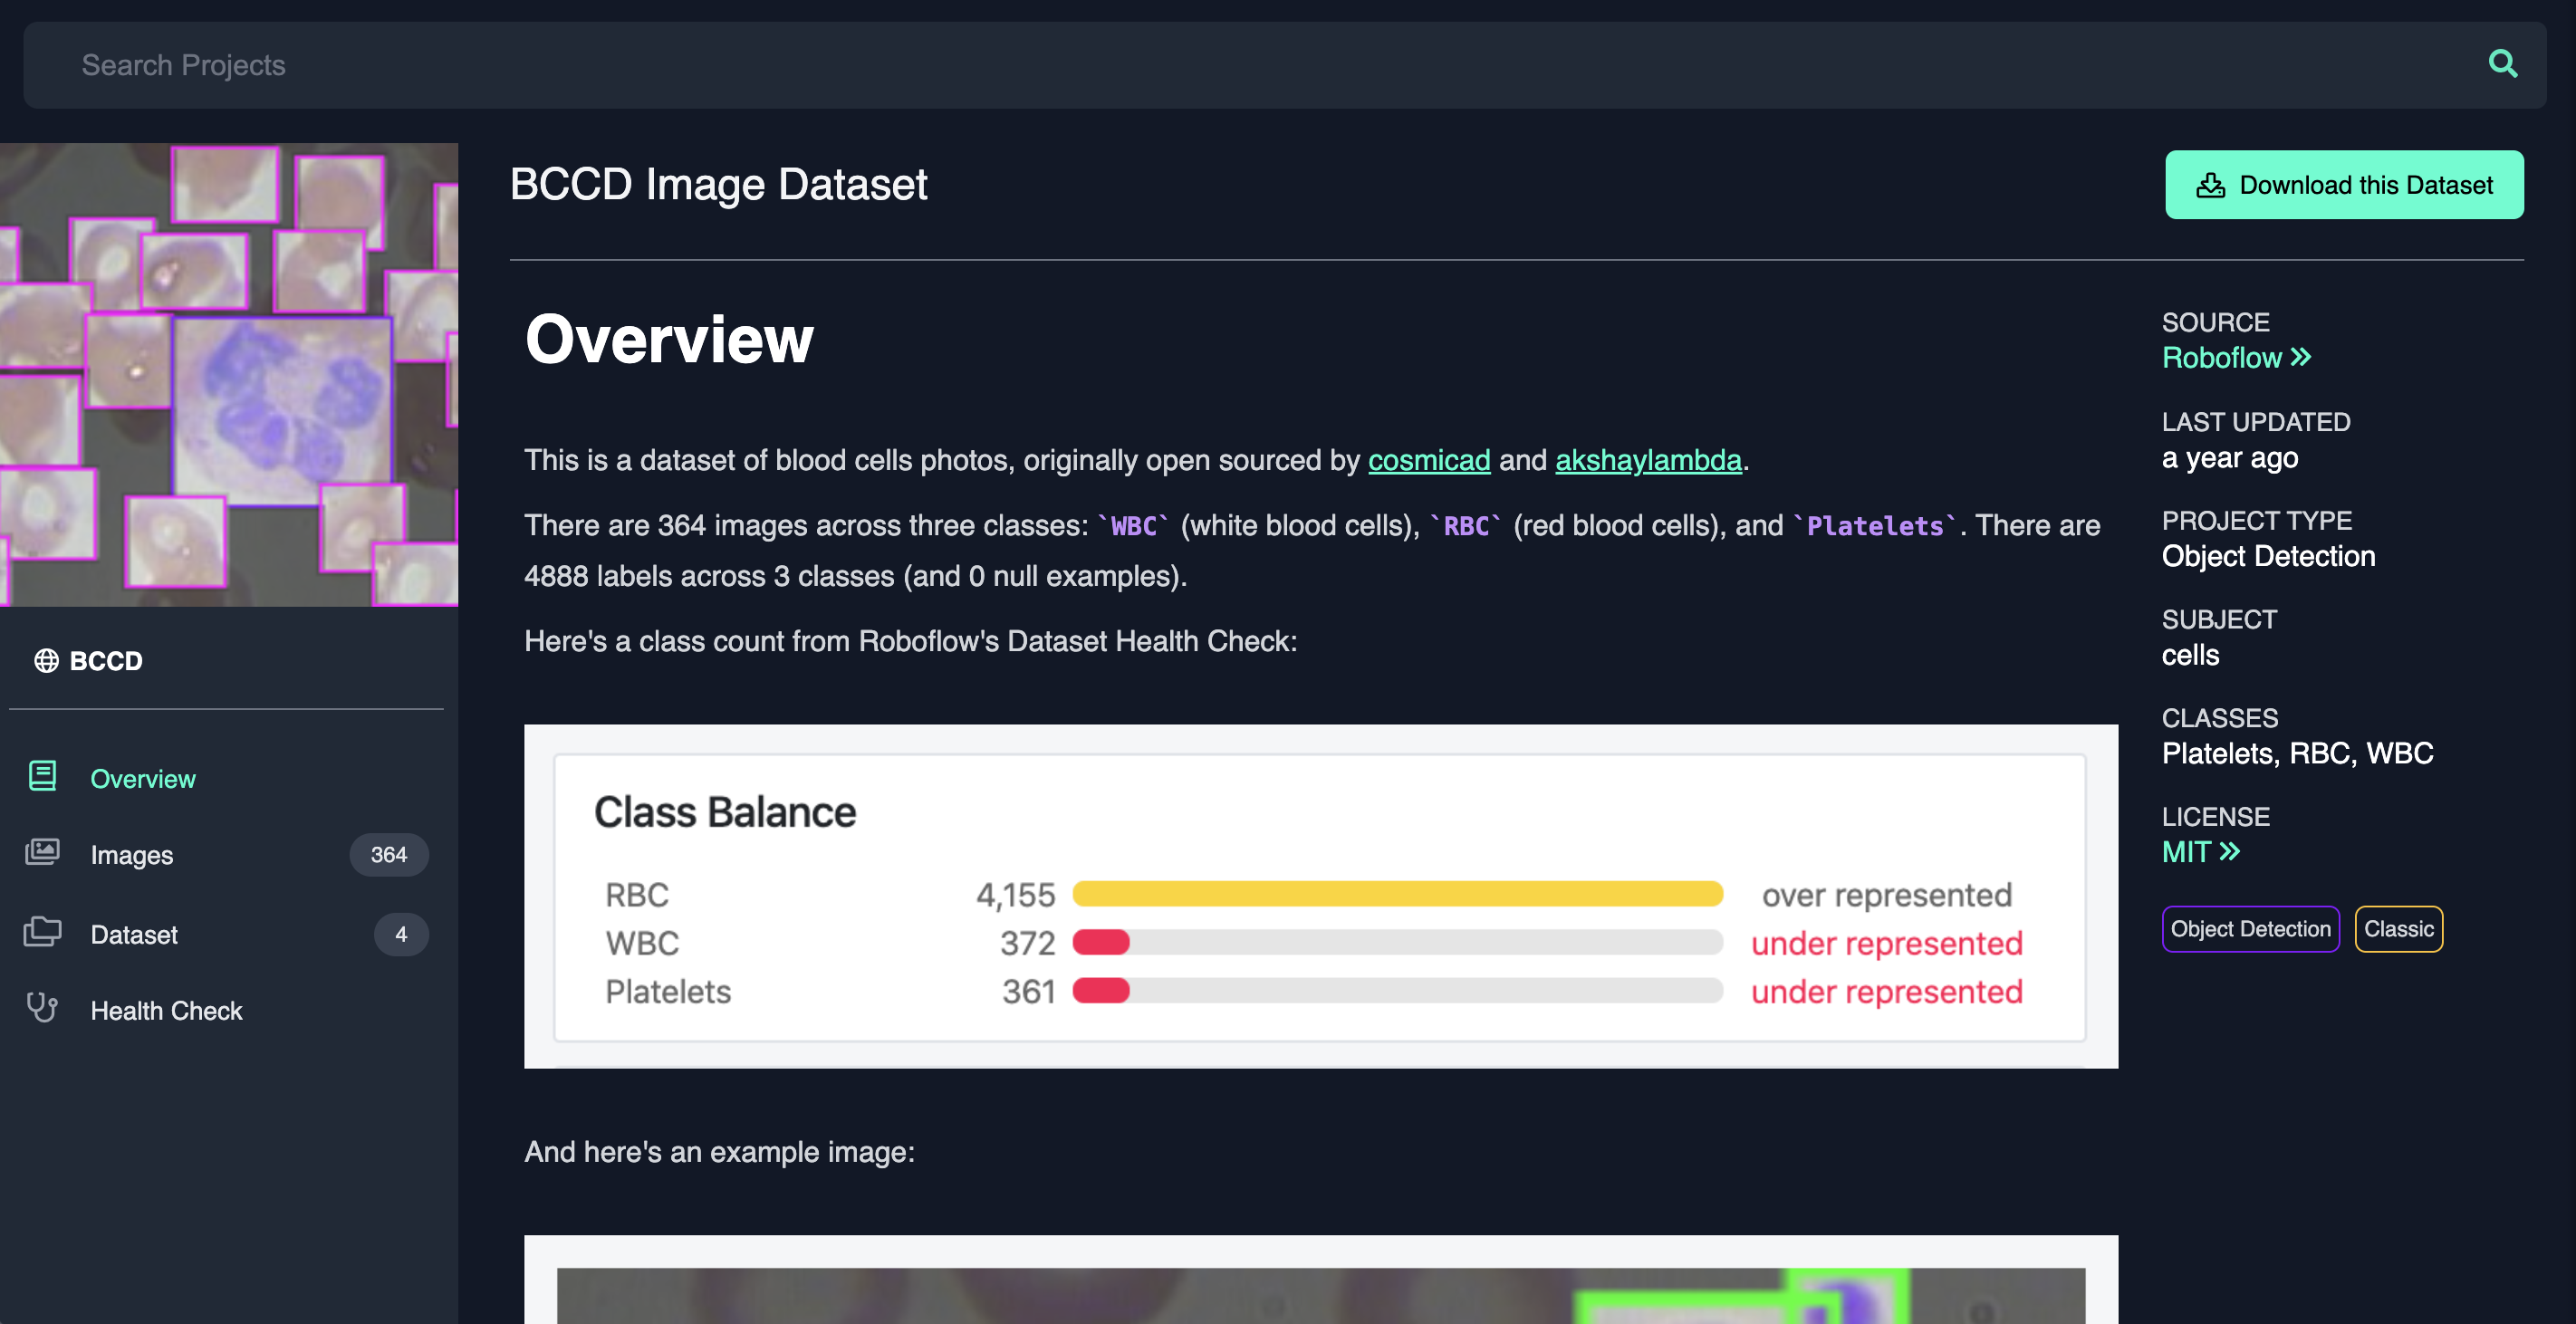Image resolution: width=2576 pixels, height=1324 pixels.
Task: Open the Dataset count expander showing 4
Action: tap(400, 933)
